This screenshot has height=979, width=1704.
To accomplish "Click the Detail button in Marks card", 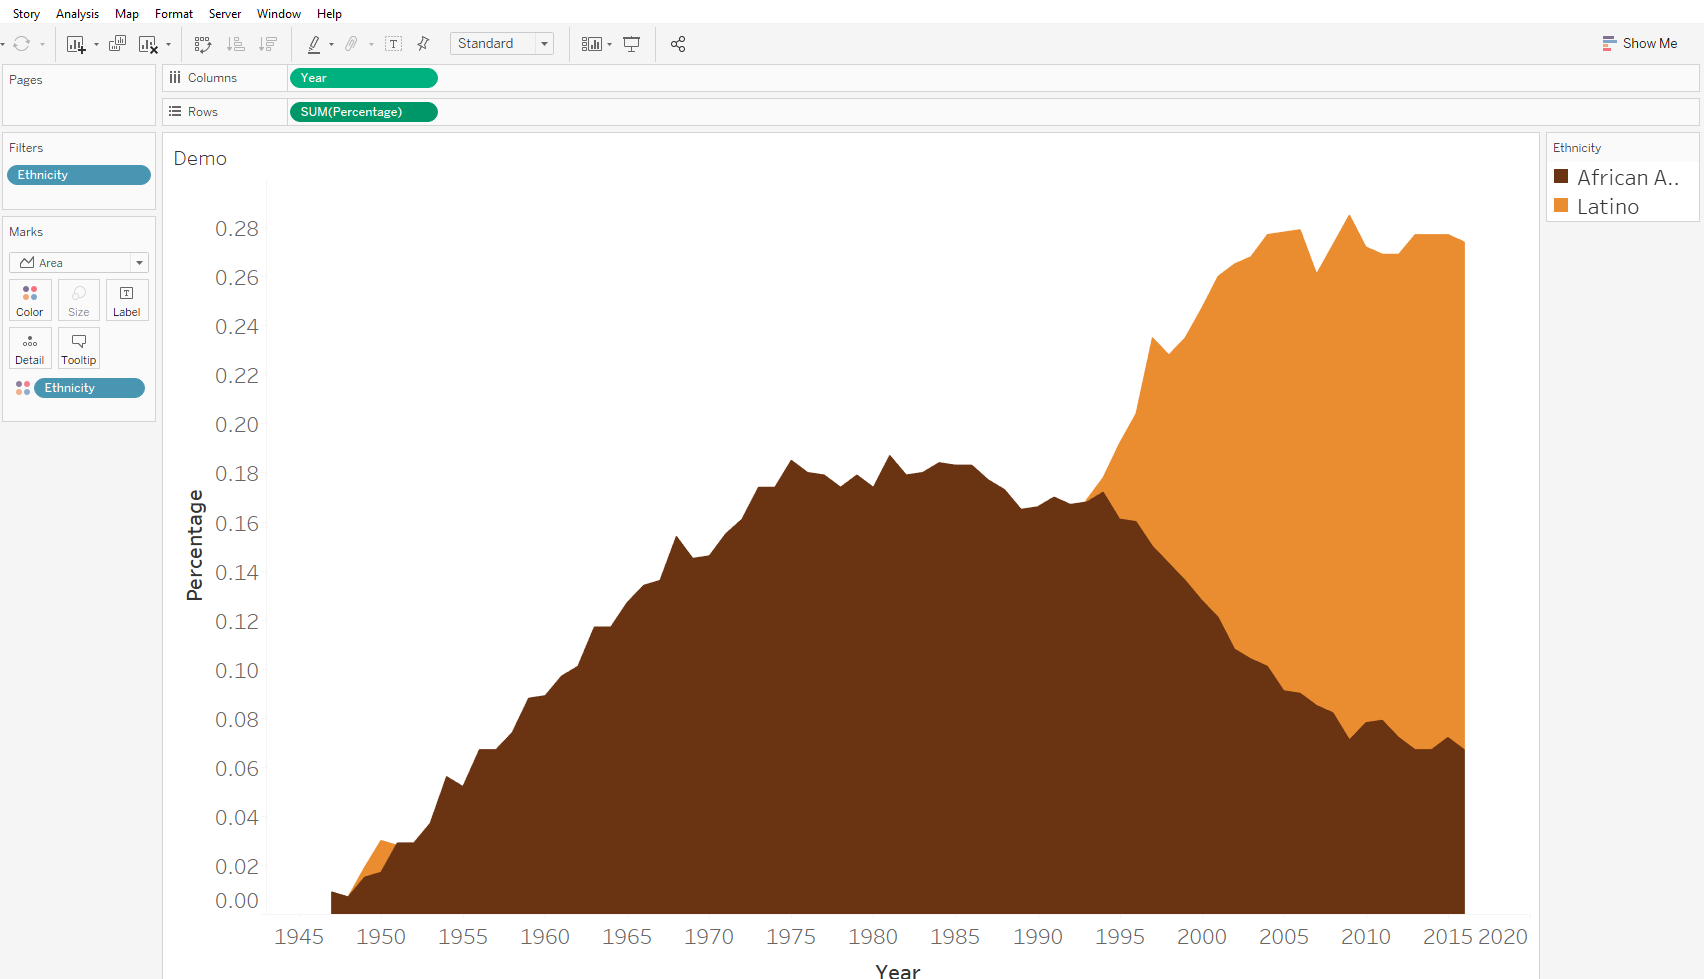I will (x=30, y=348).
